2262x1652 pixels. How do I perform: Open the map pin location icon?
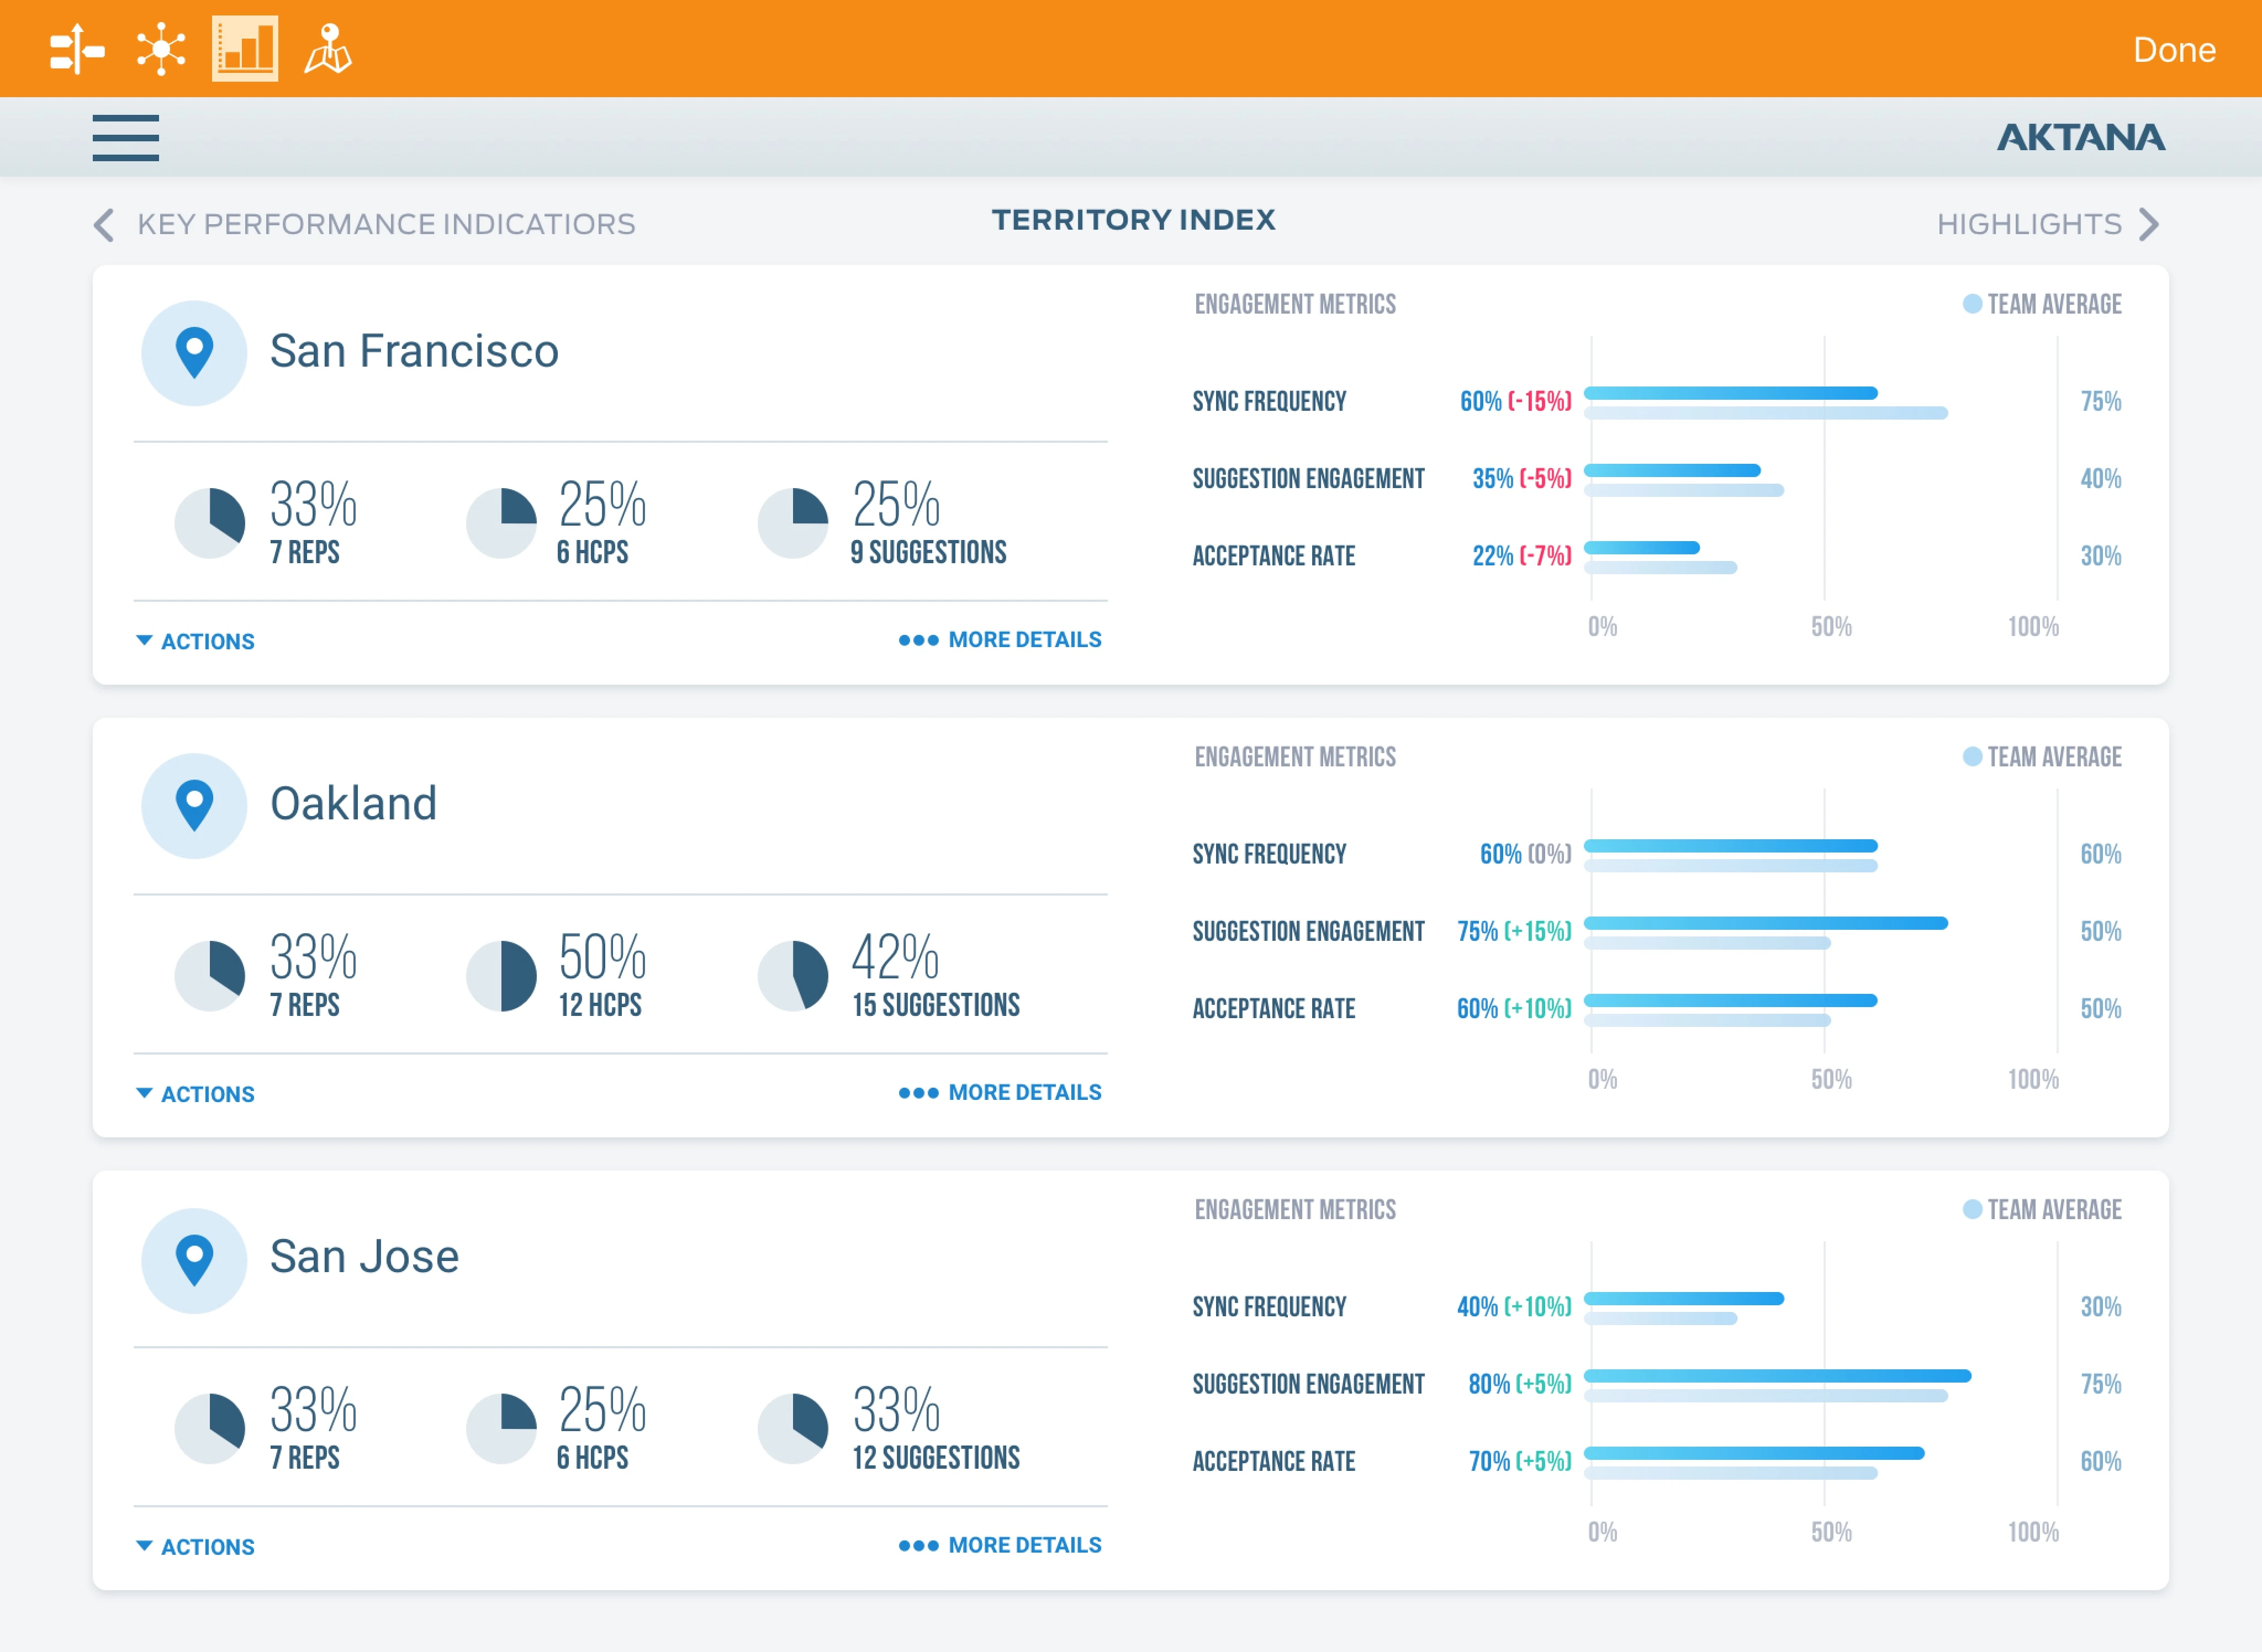point(328,49)
